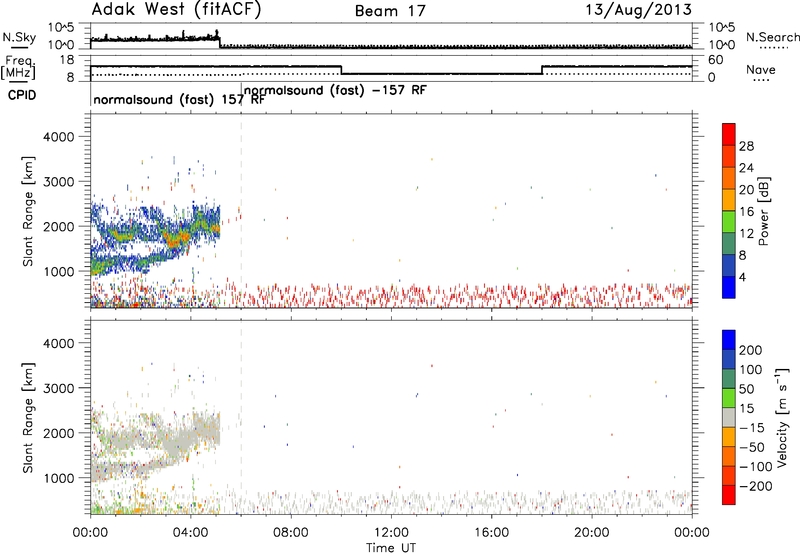The width and height of the screenshot is (800, 554).
Task: Click the 4000 tick on power panel
Action: [x=59, y=137]
